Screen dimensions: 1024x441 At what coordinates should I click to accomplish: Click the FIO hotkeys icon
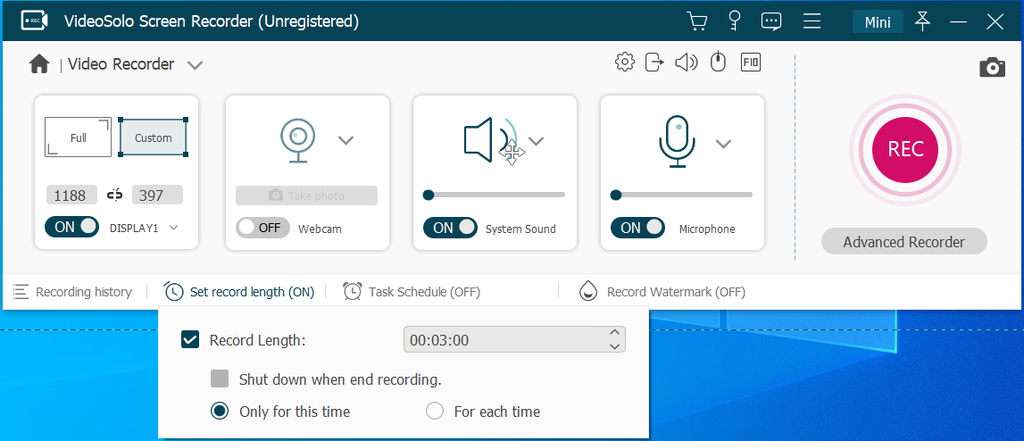point(750,62)
